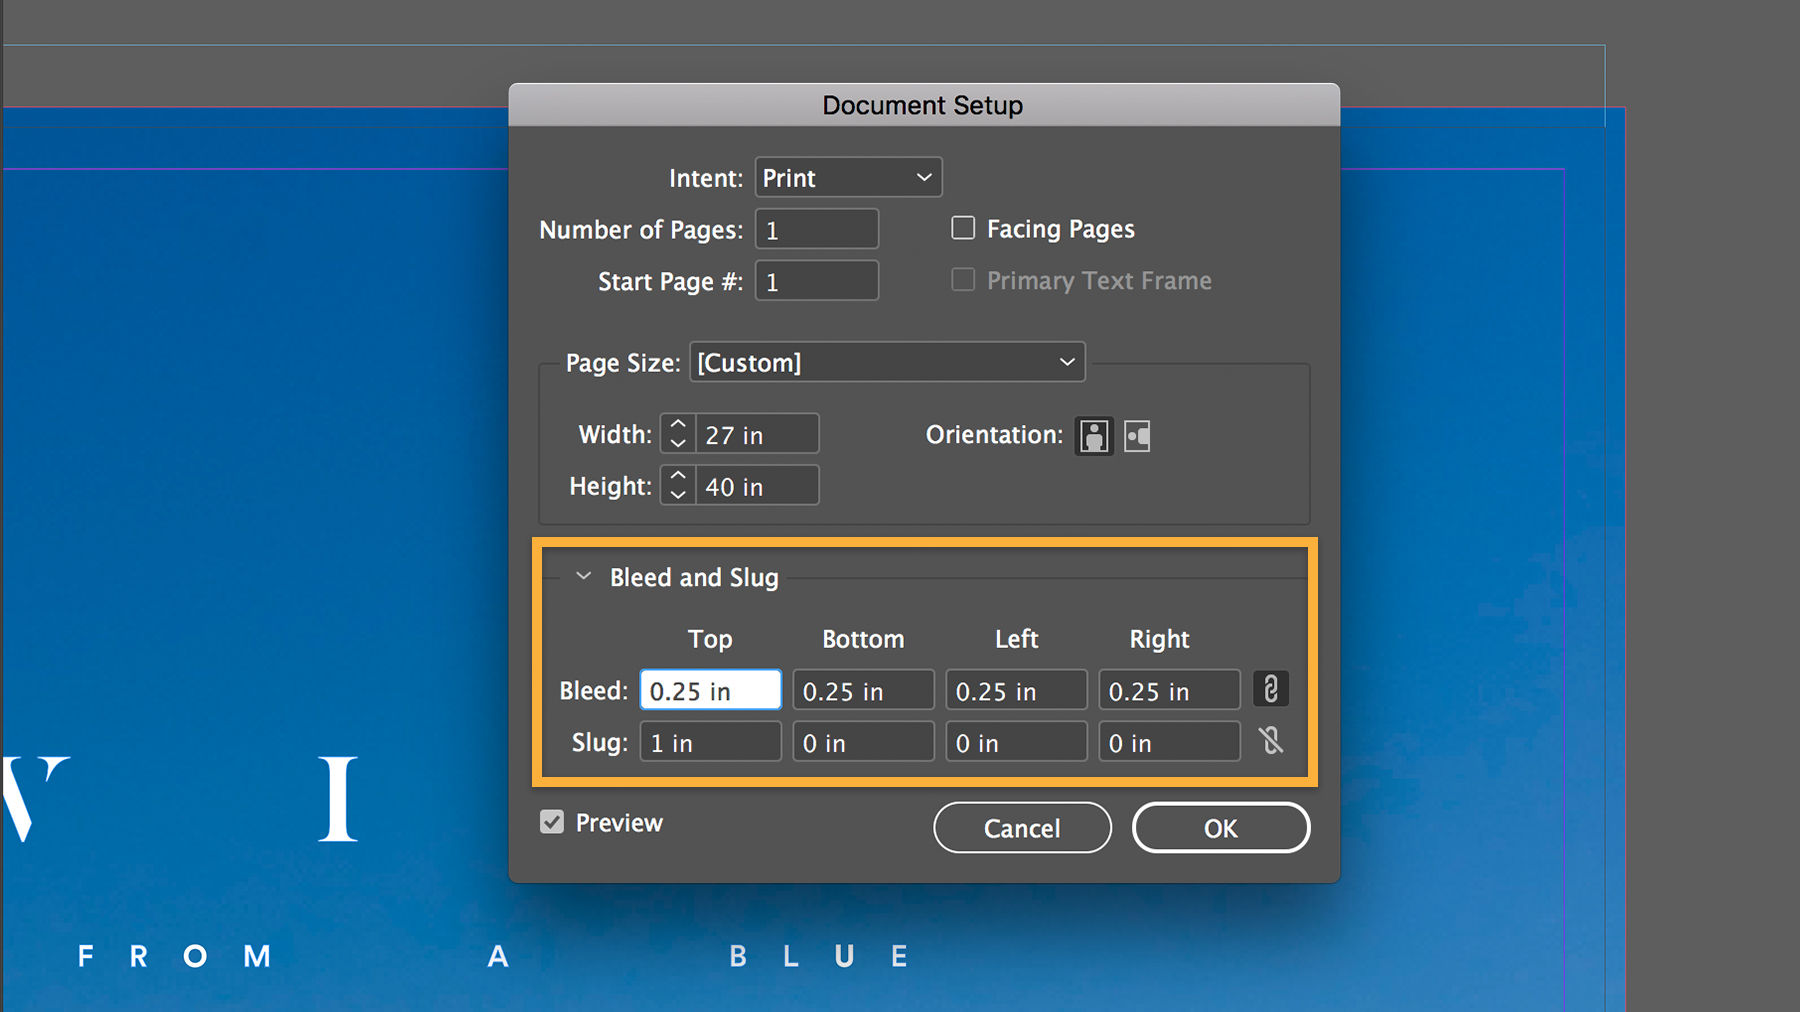Click the Primary Text Frame checkbox

[962, 280]
